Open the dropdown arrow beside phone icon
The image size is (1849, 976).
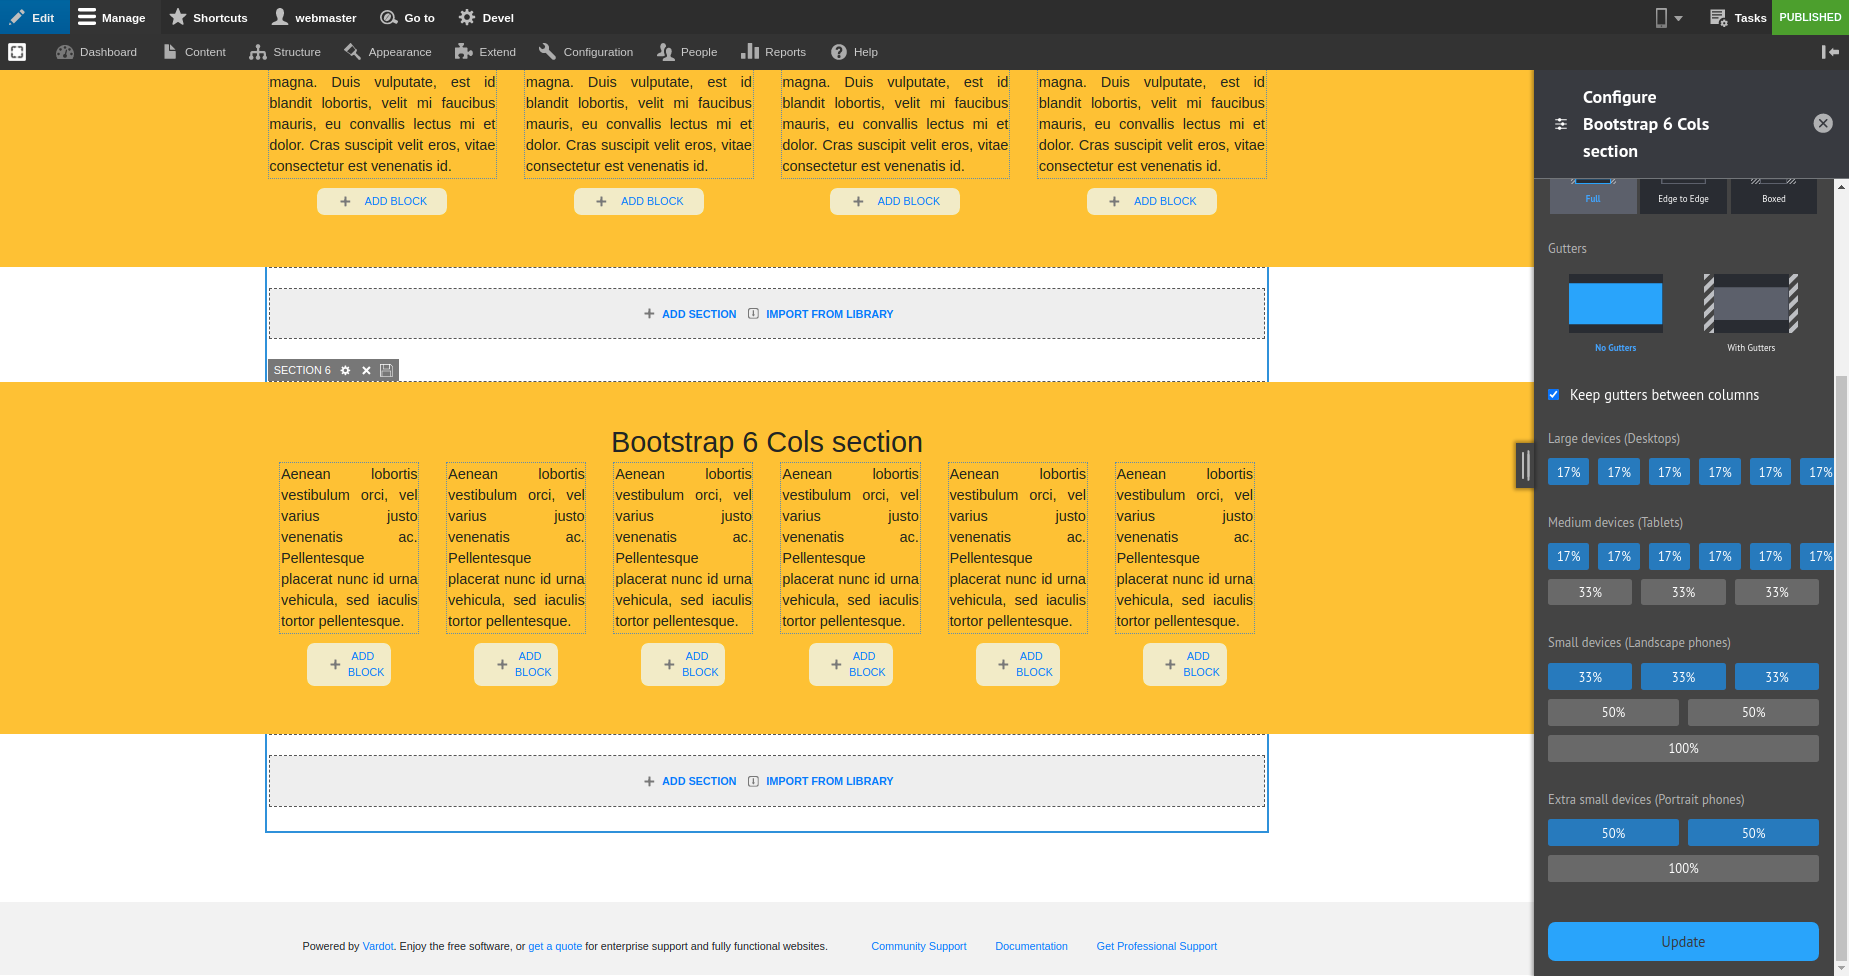(x=1679, y=17)
